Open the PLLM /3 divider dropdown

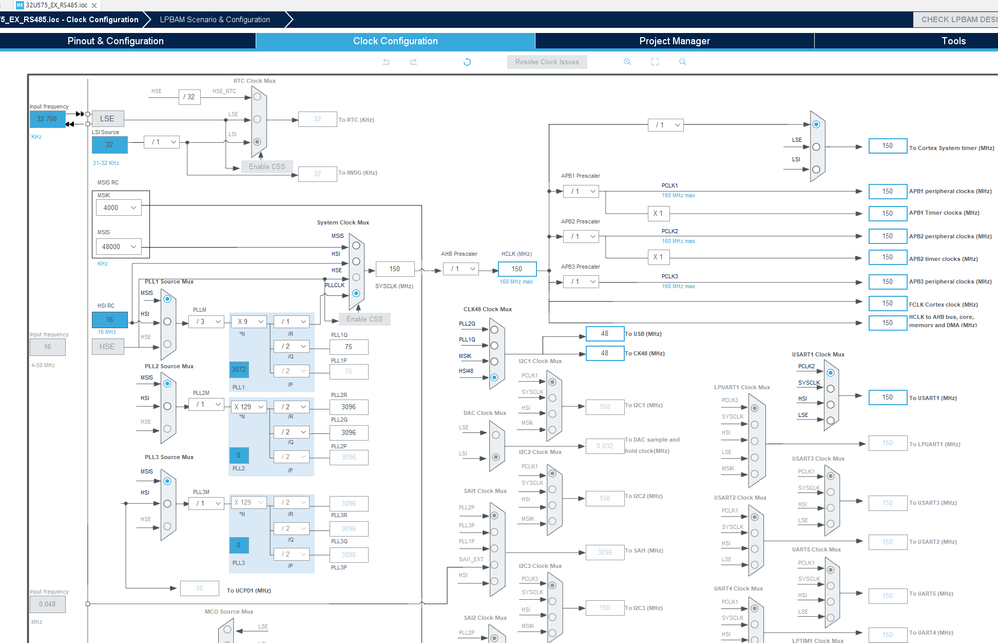click(x=206, y=322)
